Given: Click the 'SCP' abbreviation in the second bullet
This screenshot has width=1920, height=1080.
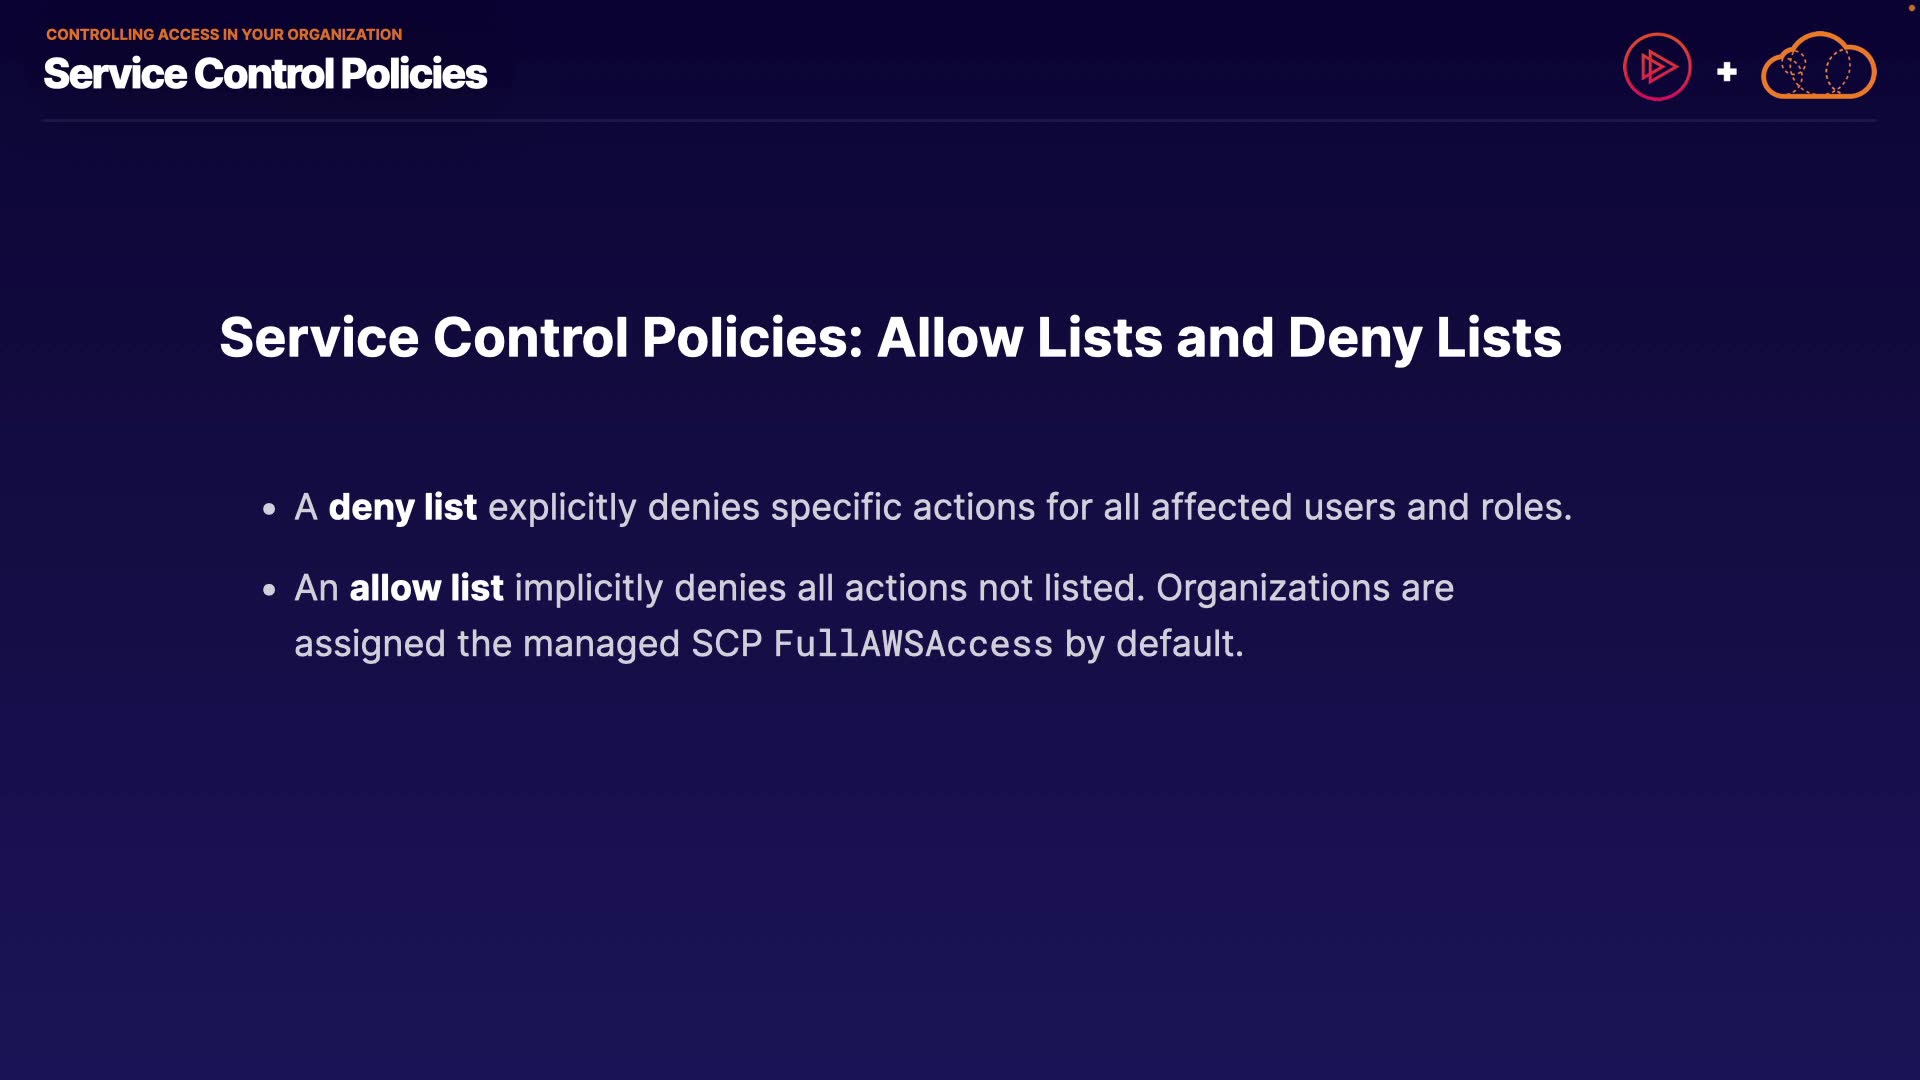Looking at the screenshot, I should 726,644.
